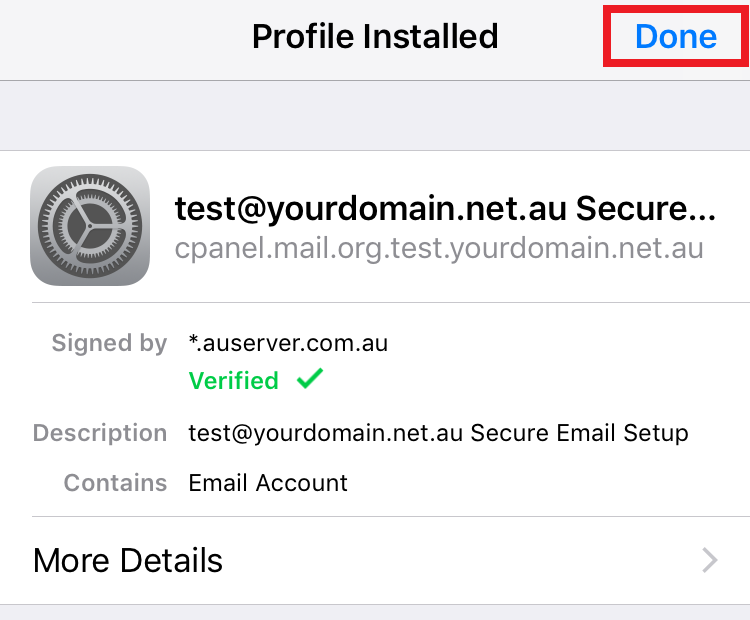This screenshot has width=750, height=620.
Task: Select the *.auserver.com.au signer text
Action: point(288,343)
